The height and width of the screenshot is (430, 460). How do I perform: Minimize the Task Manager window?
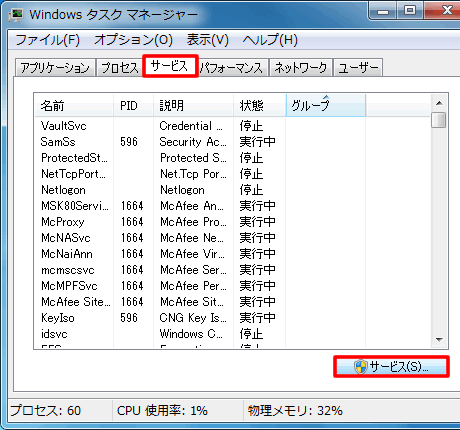click(x=383, y=11)
